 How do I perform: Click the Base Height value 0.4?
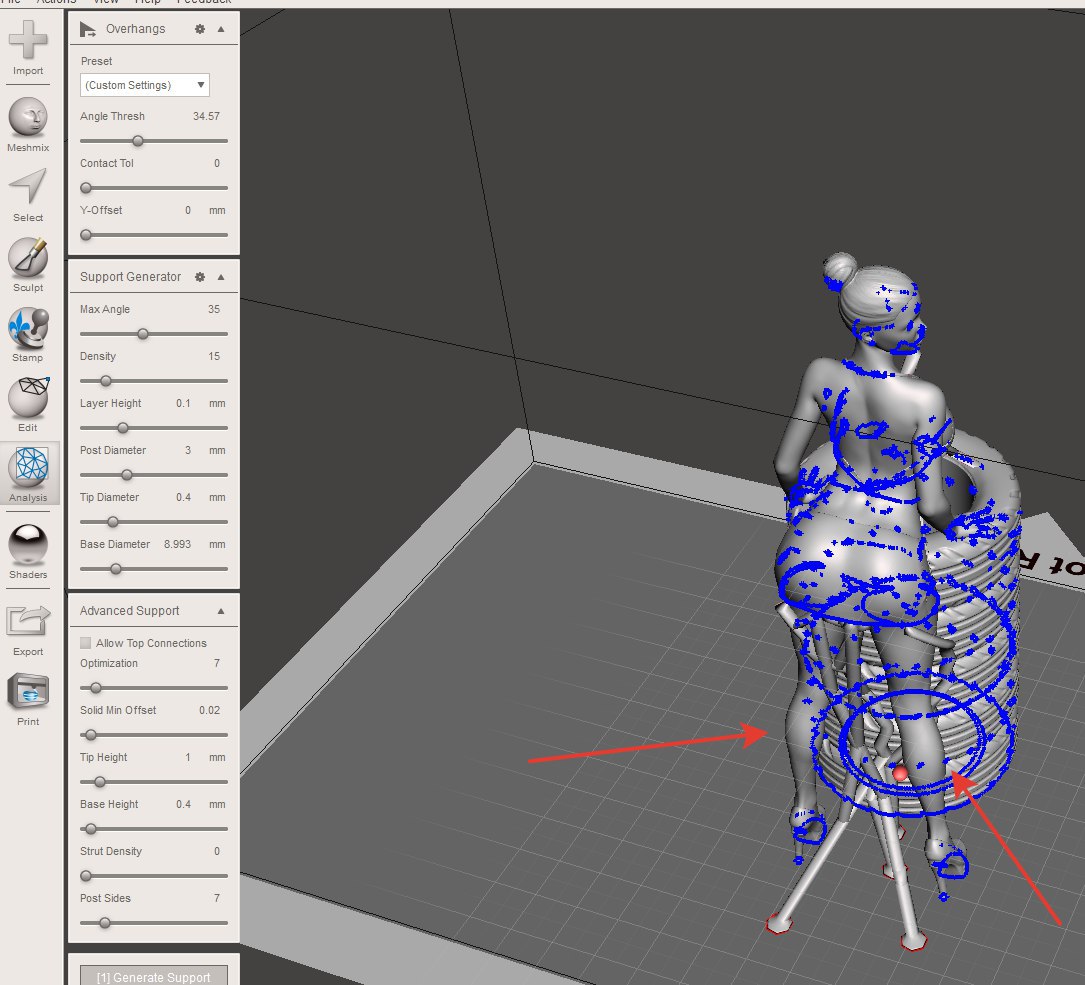(183, 804)
